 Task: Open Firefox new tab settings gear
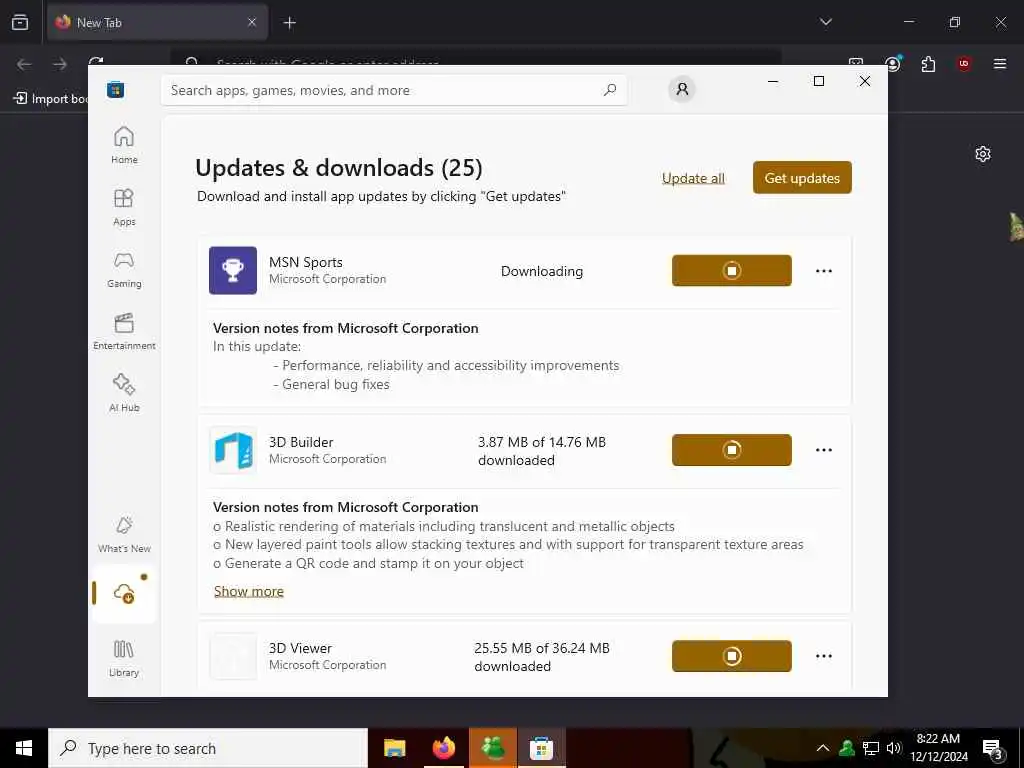(983, 154)
